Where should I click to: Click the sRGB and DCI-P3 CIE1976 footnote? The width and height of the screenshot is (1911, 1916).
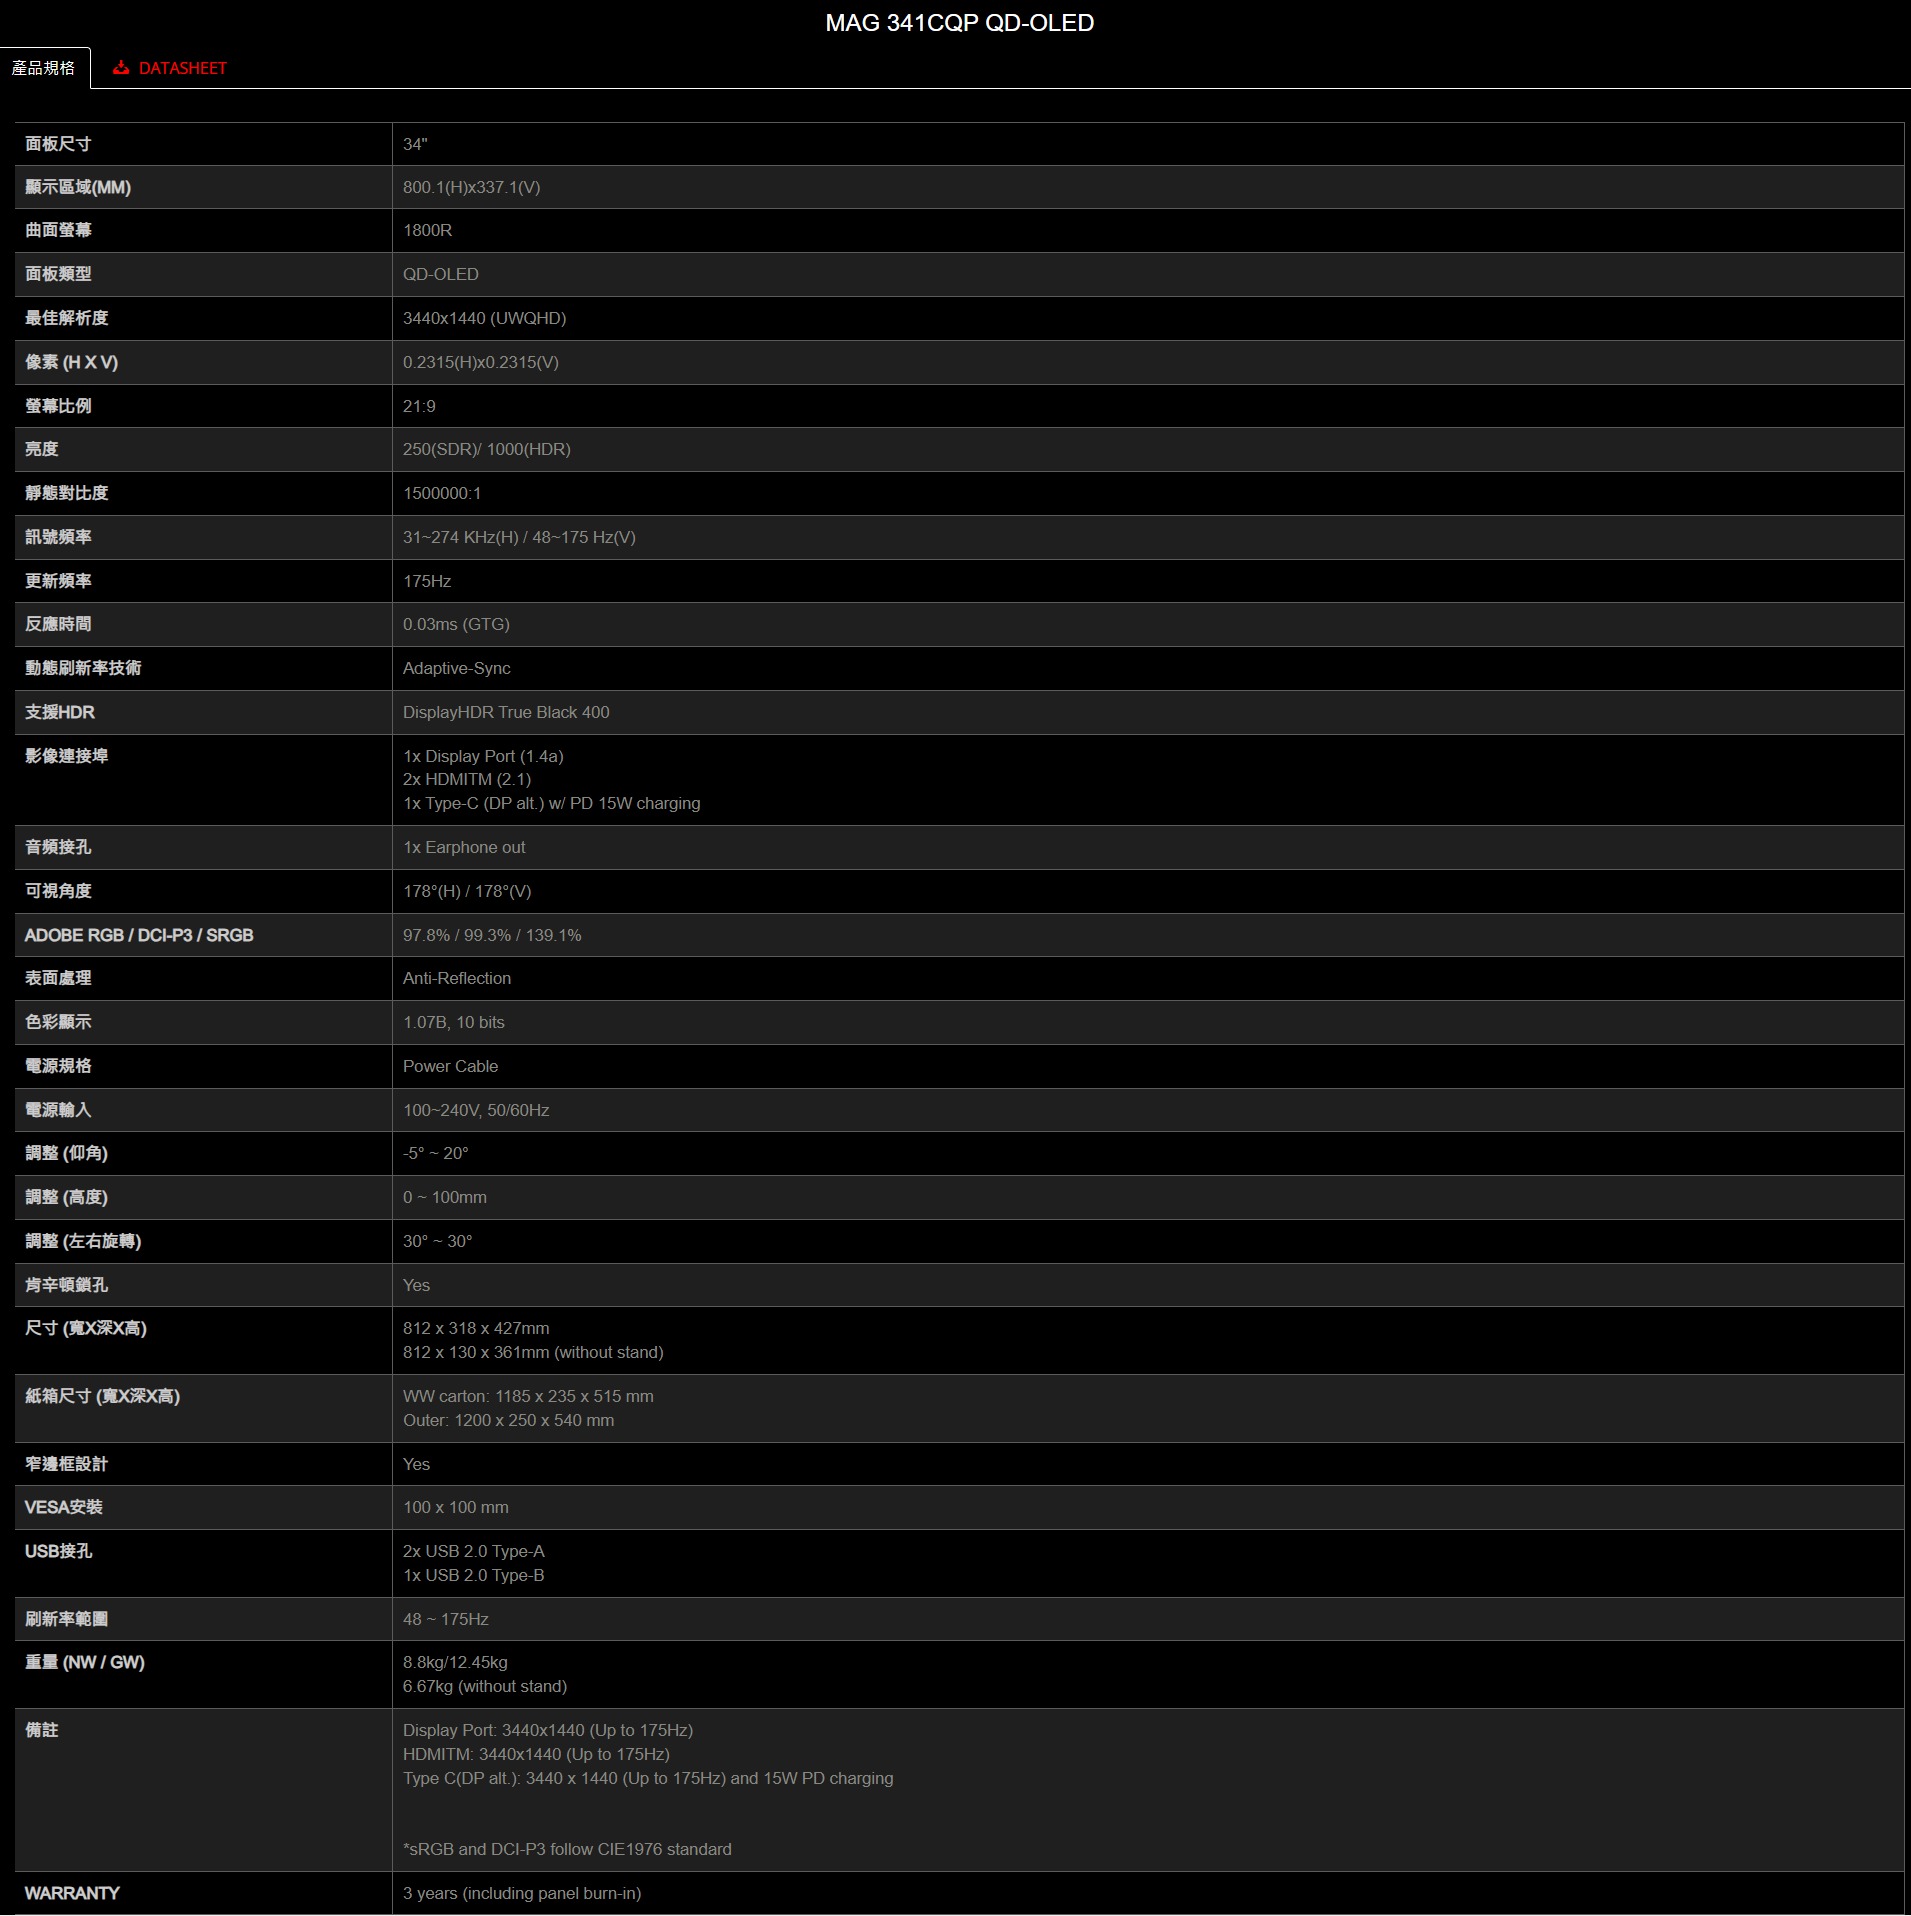567,1849
